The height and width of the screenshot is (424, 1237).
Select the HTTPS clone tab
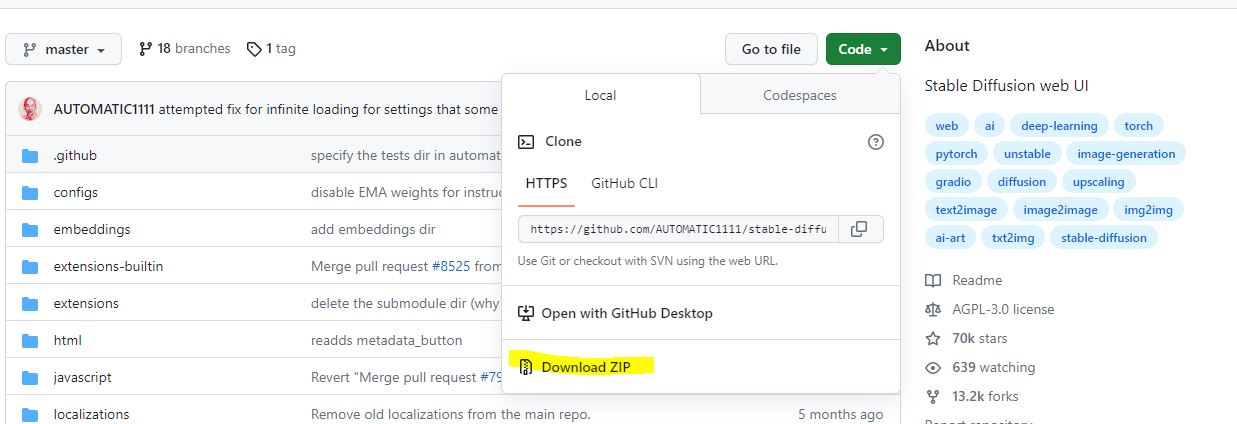(546, 183)
